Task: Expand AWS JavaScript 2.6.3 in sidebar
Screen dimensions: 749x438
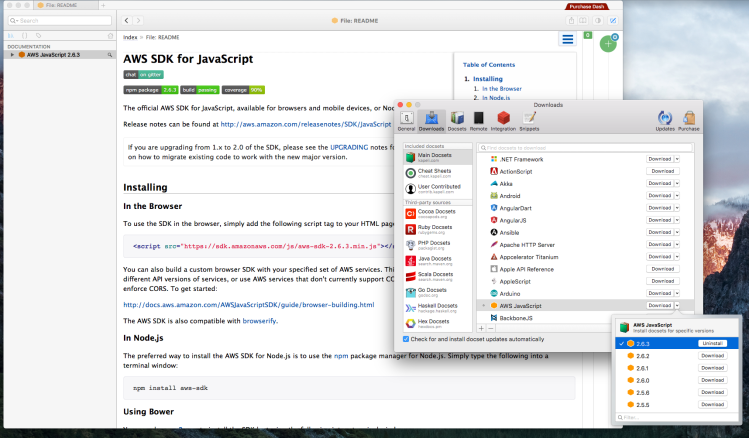Action: pos(12,55)
